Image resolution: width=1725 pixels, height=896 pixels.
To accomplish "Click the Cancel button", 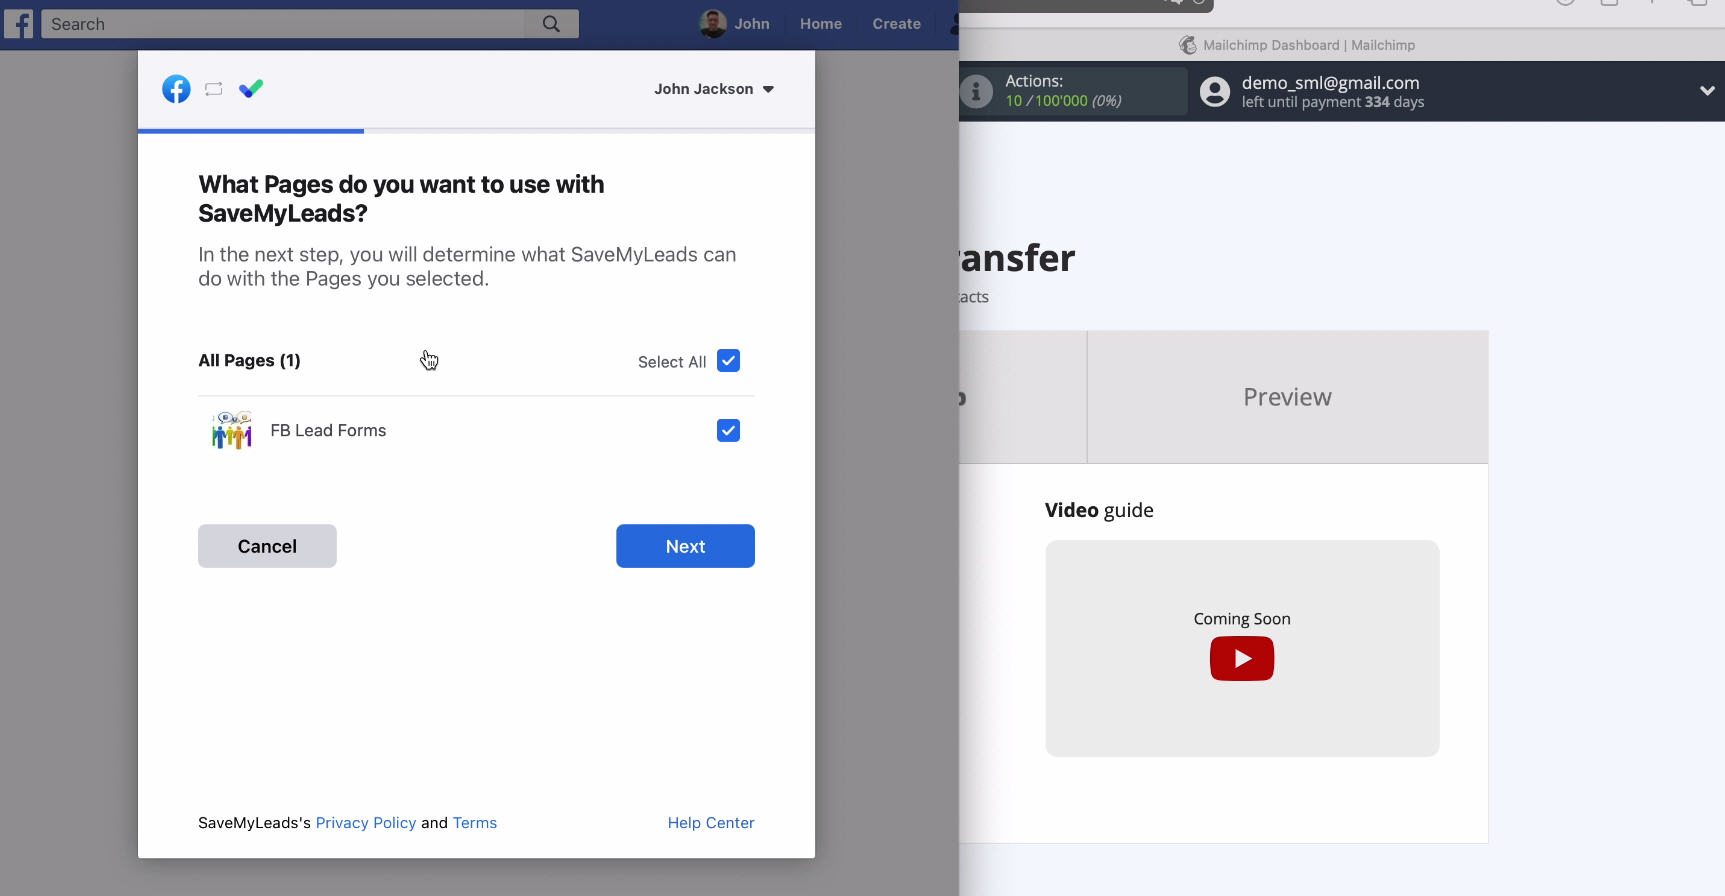I will 267,546.
